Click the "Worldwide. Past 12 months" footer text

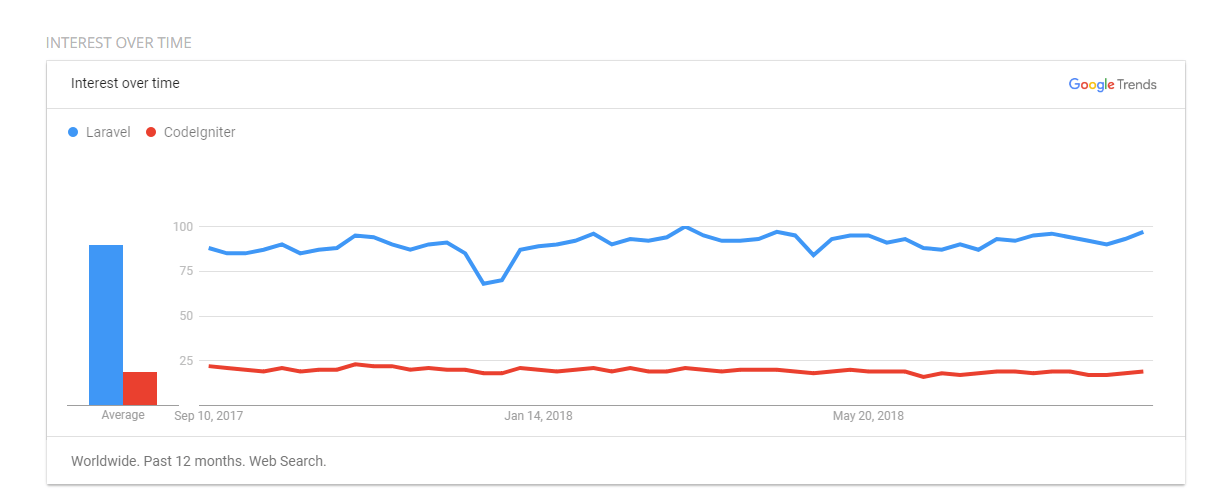pyautogui.click(x=199, y=461)
